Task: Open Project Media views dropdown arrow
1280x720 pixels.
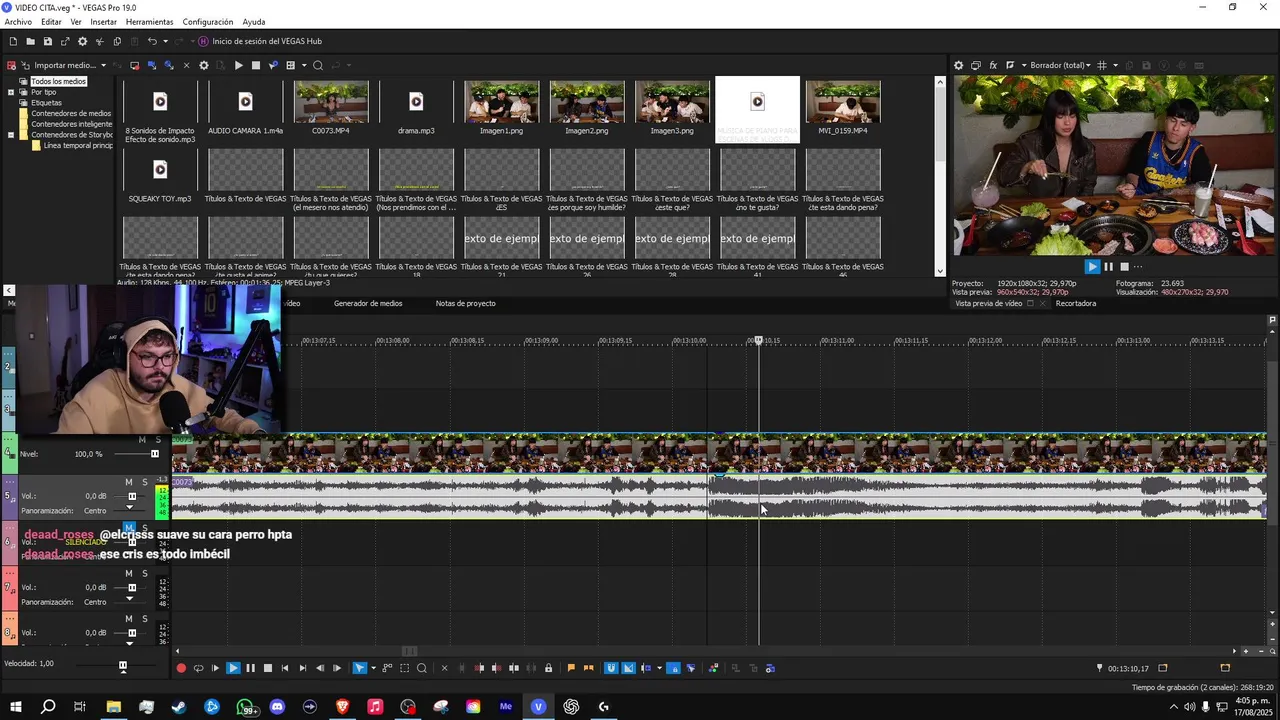Action: (x=303, y=65)
